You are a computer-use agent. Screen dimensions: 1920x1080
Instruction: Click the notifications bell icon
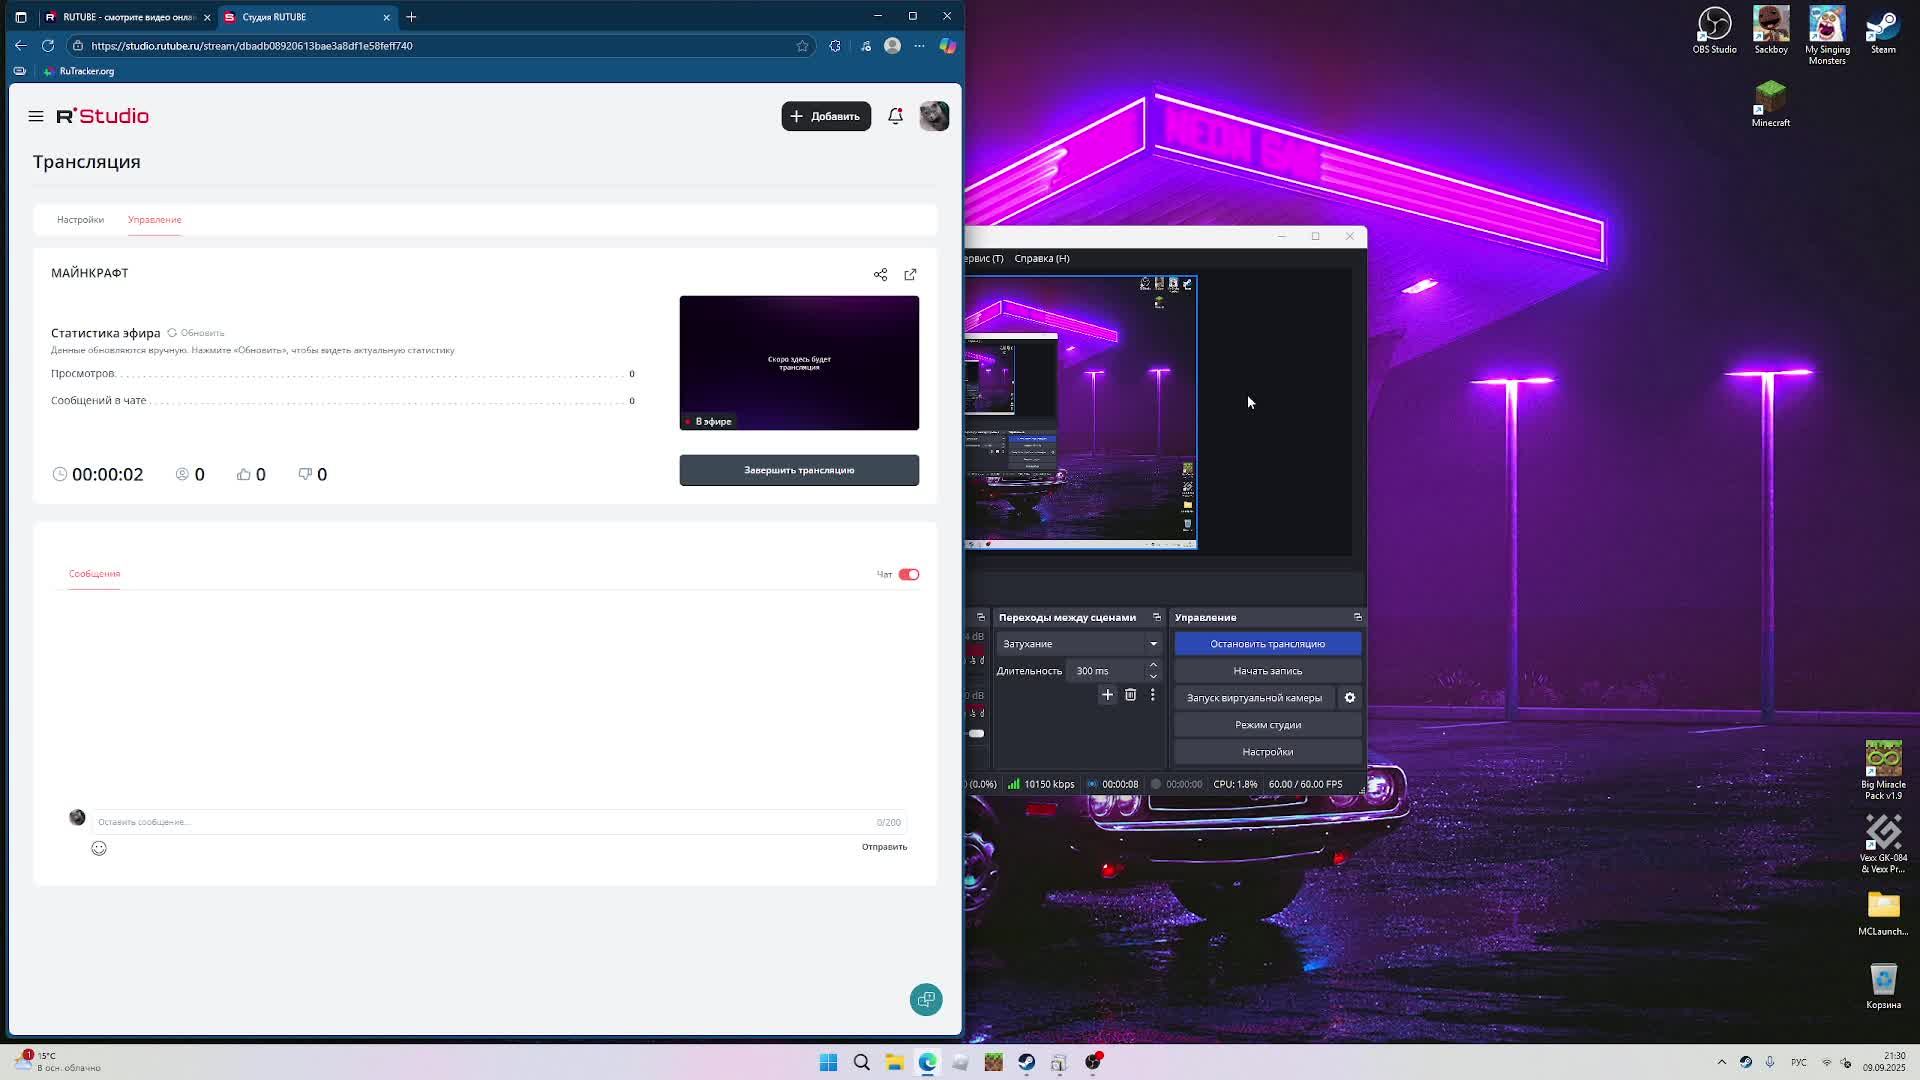[x=895, y=116]
